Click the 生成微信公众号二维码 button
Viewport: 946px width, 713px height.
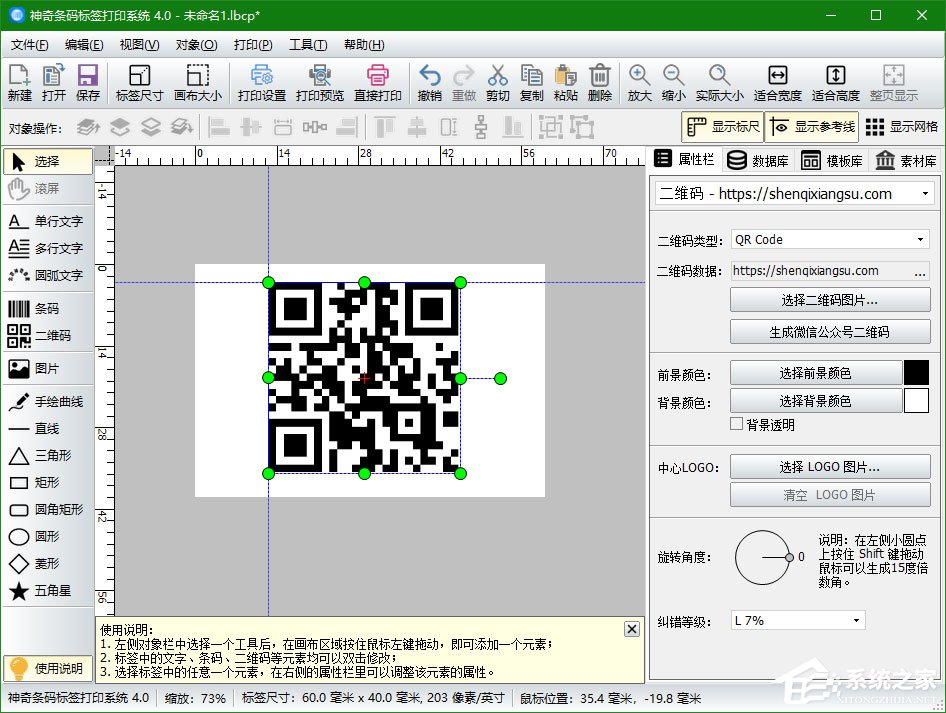(830, 332)
